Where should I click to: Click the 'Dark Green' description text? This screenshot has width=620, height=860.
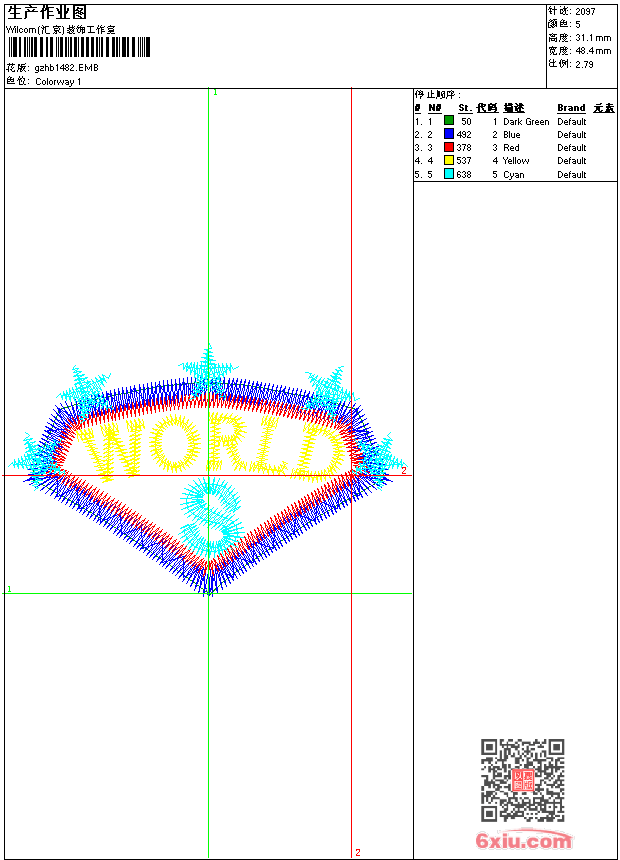(526, 122)
